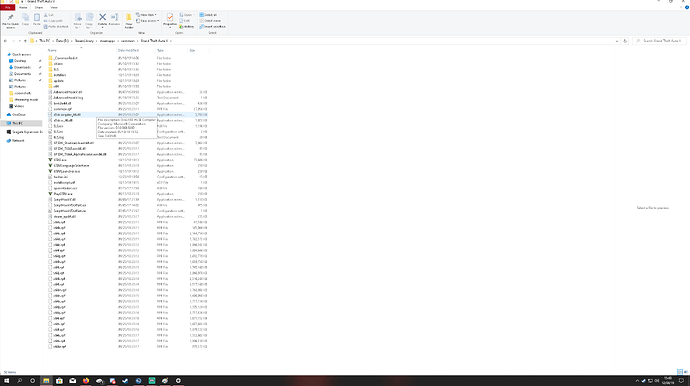Click Select none in the ribbon

click(x=210, y=21)
